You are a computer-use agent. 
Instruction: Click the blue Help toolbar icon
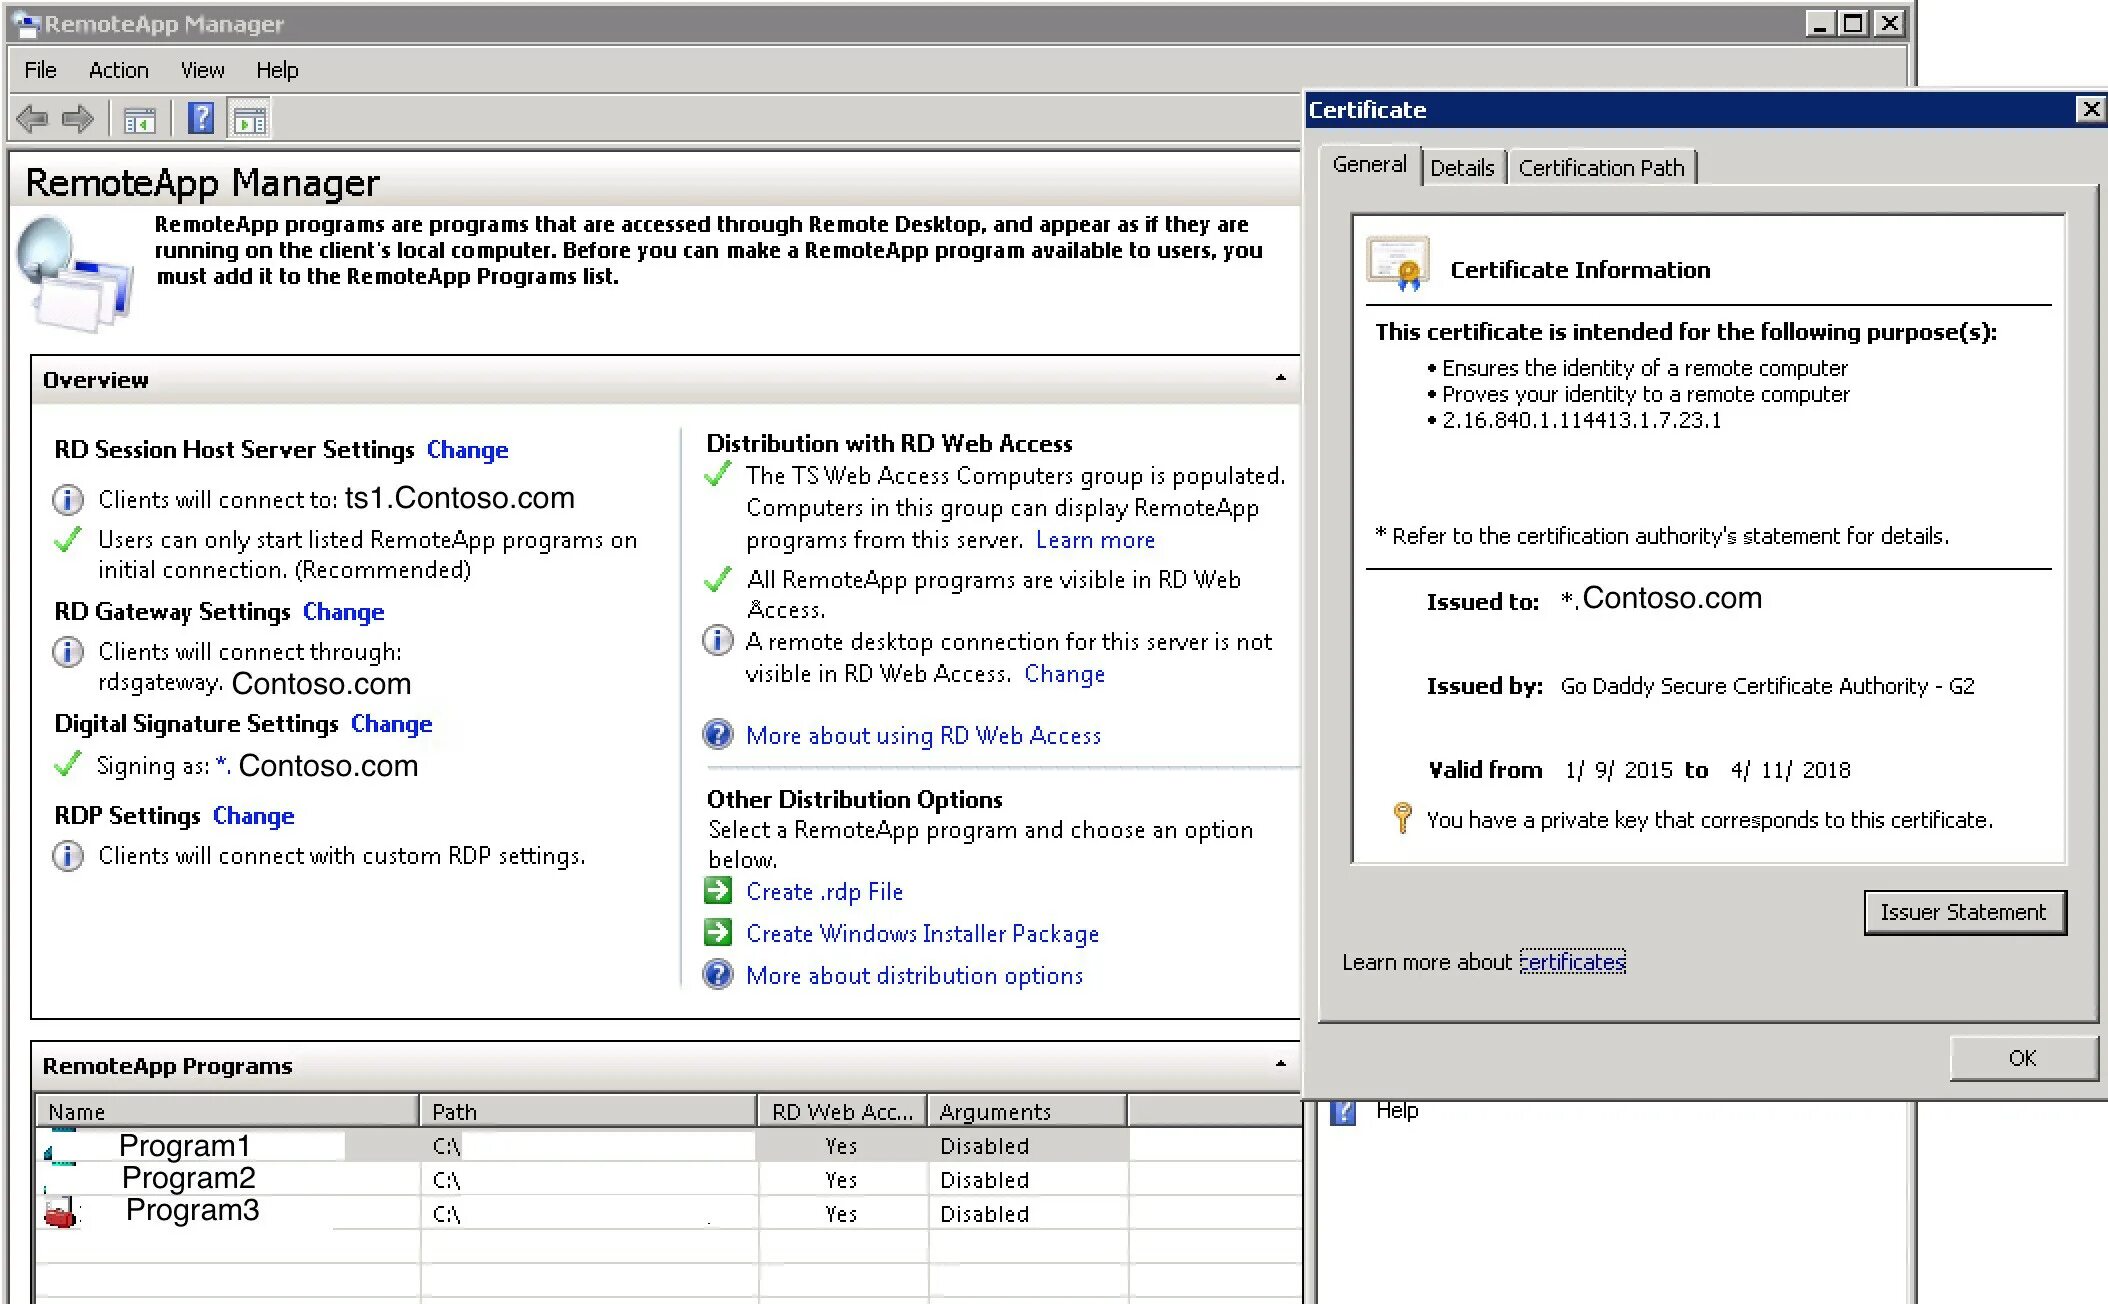200,119
